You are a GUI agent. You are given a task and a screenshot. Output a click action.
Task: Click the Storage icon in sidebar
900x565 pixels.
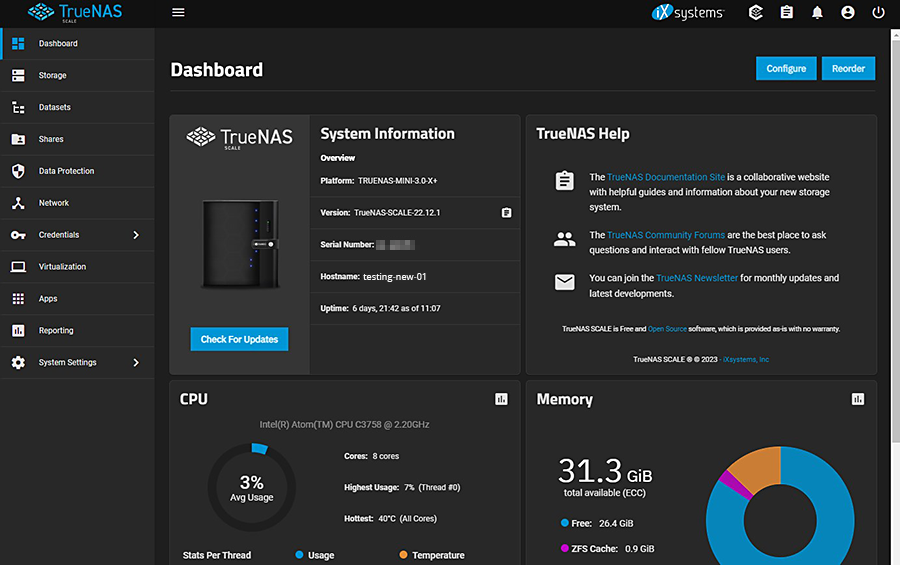tap(18, 75)
